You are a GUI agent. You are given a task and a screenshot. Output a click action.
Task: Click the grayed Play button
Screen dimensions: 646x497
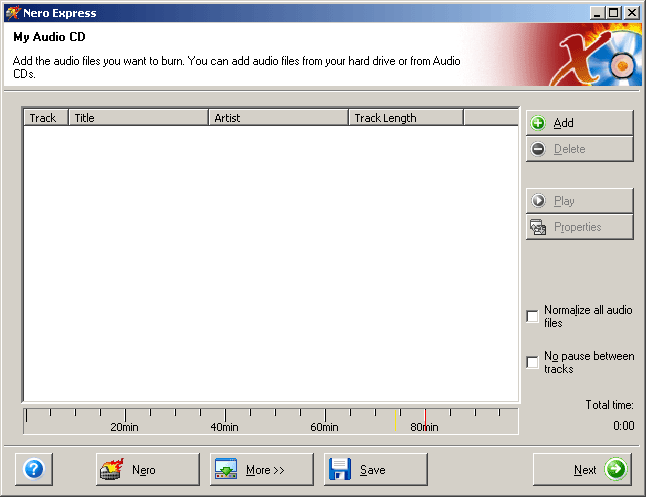[580, 201]
